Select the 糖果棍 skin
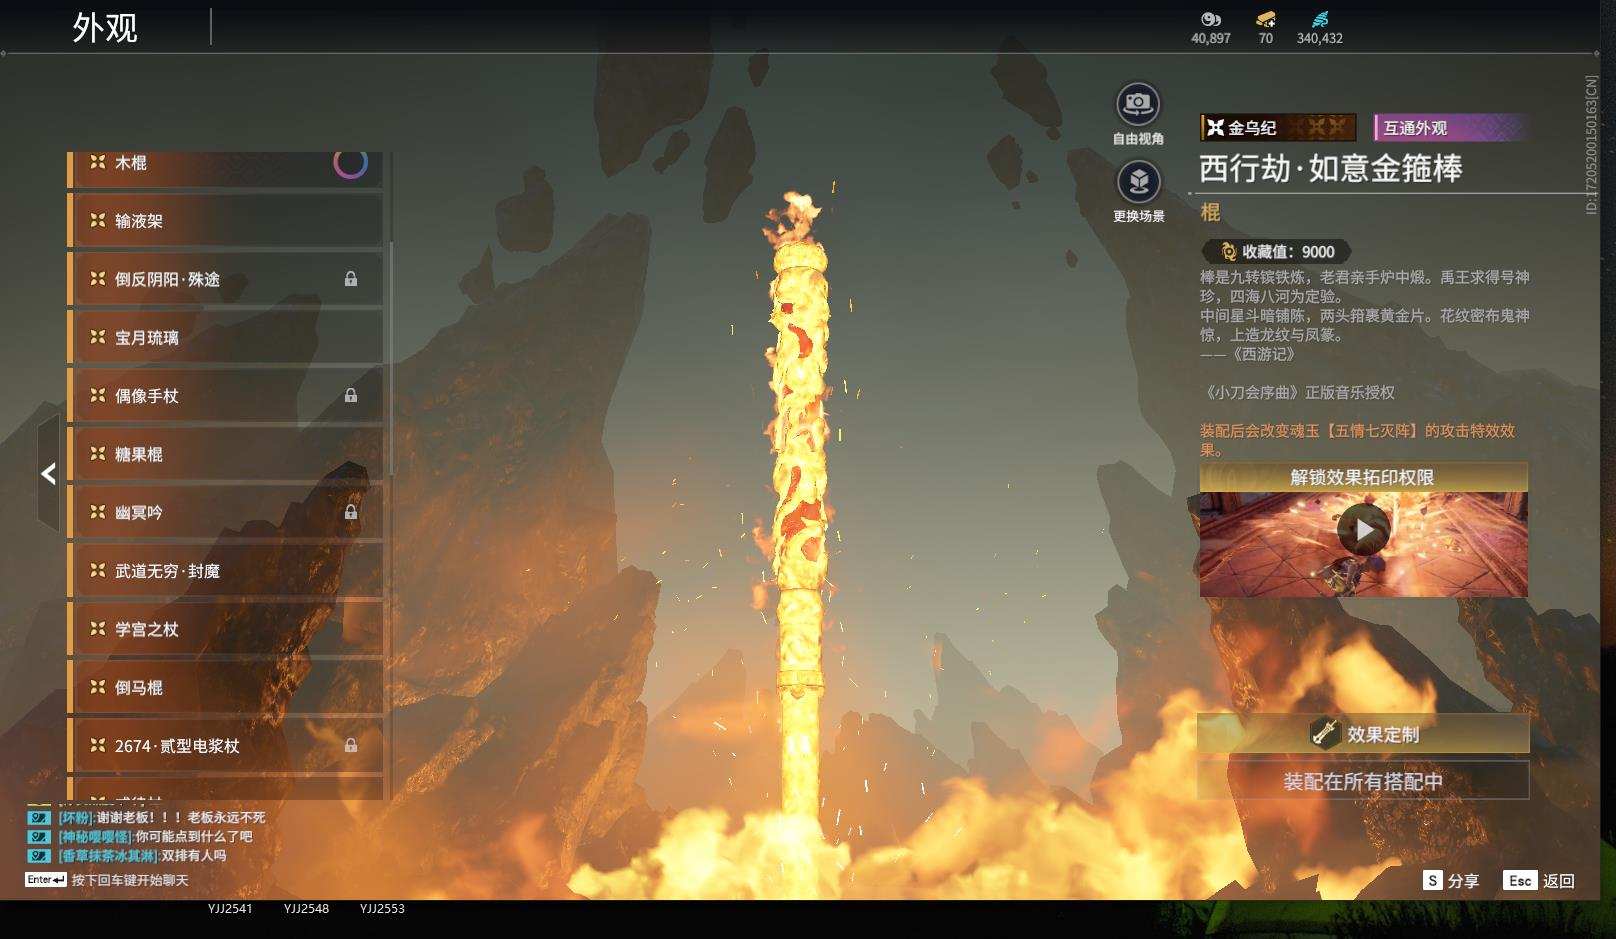This screenshot has width=1616, height=939. [x=226, y=454]
